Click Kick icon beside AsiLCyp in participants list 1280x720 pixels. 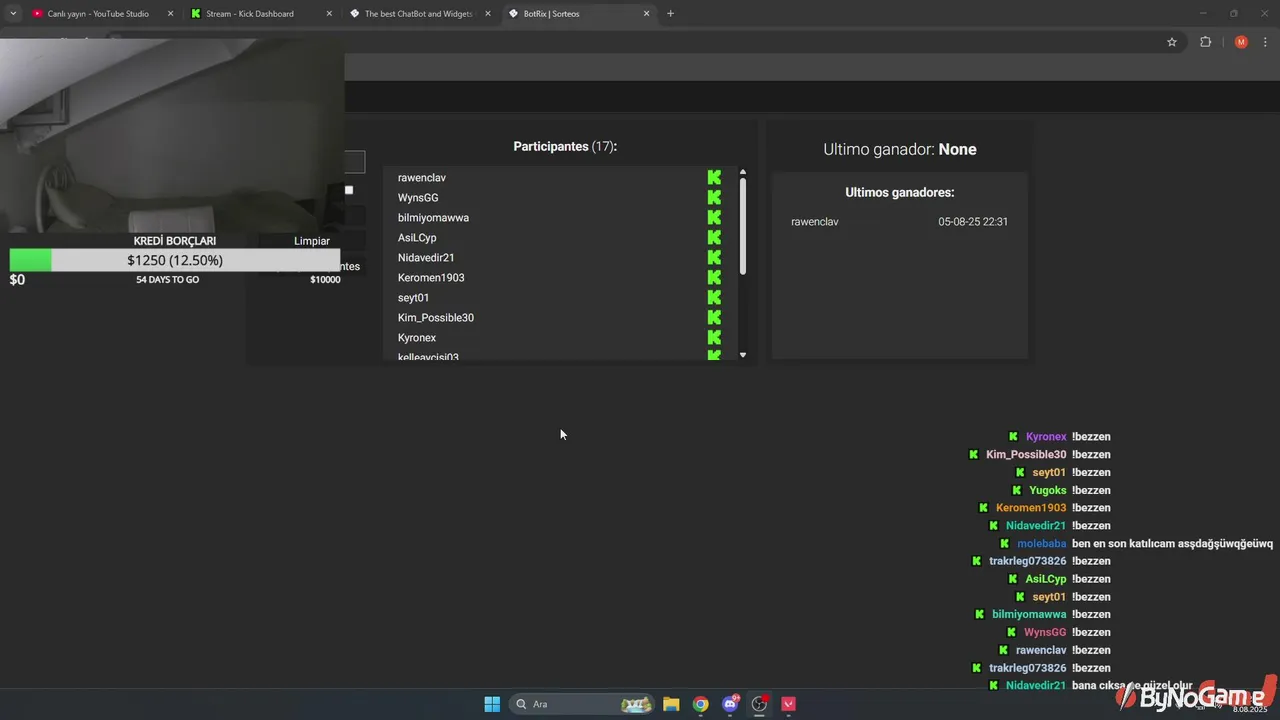[x=714, y=237]
